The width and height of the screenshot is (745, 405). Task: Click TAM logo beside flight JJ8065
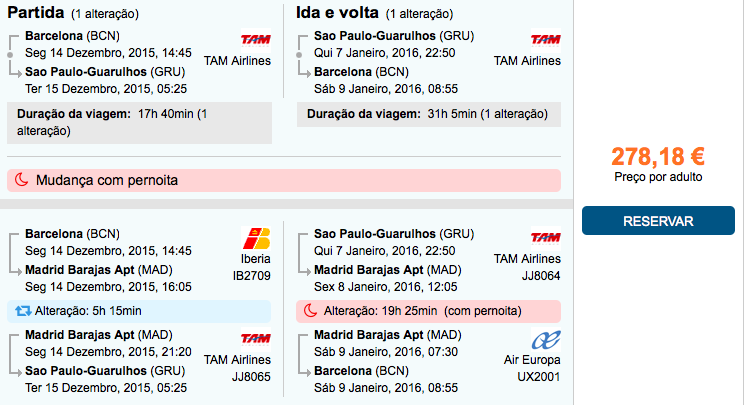coord(256,338)
